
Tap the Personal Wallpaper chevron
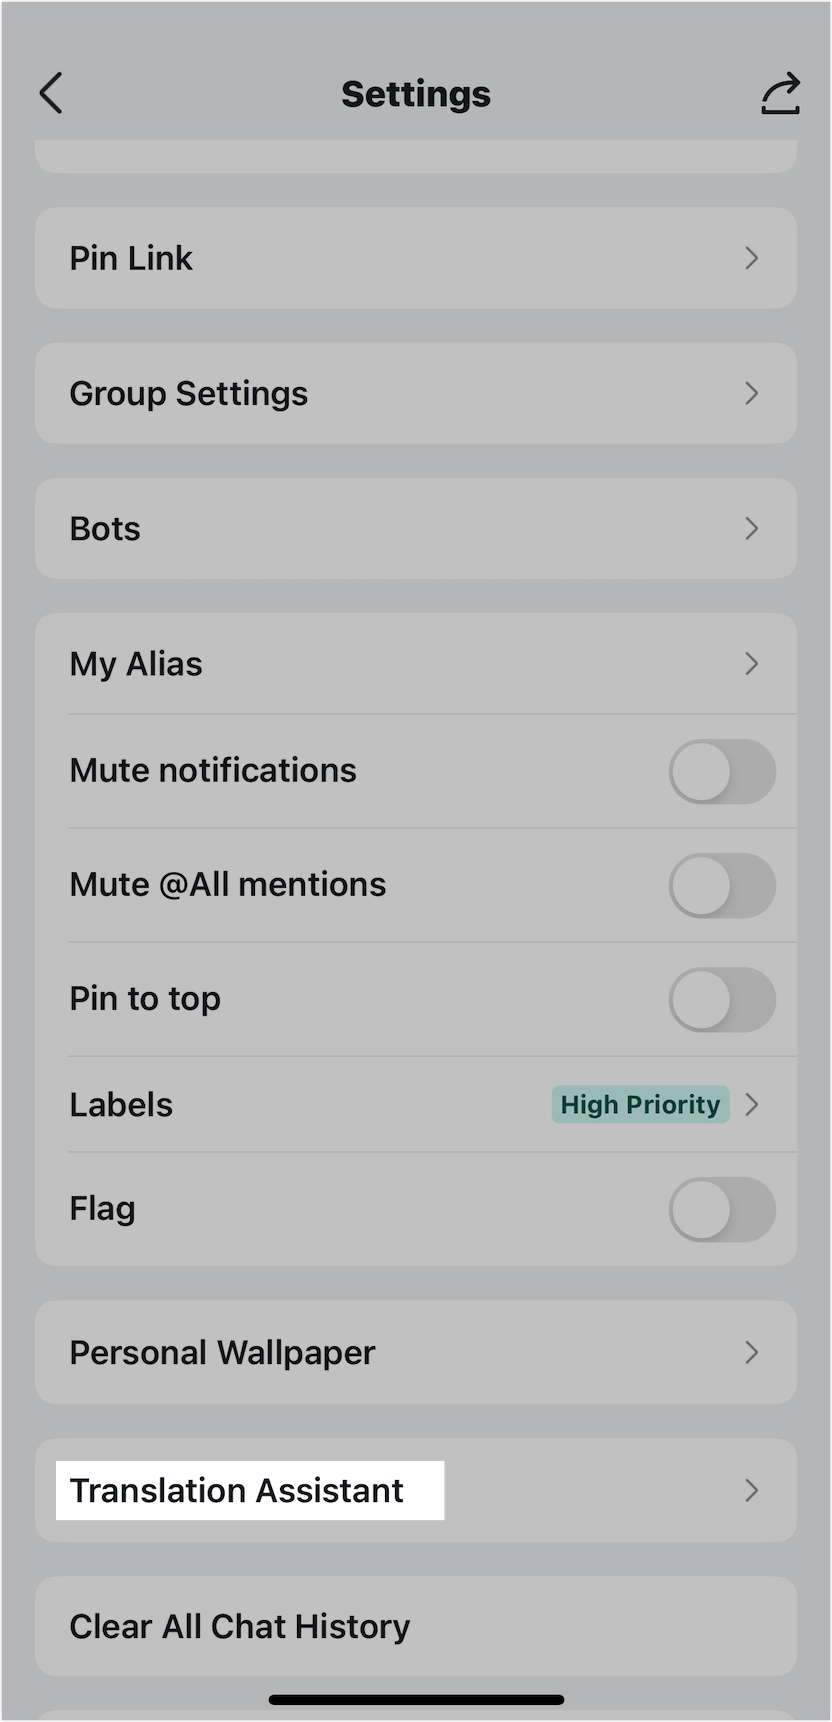point(752,1352)
